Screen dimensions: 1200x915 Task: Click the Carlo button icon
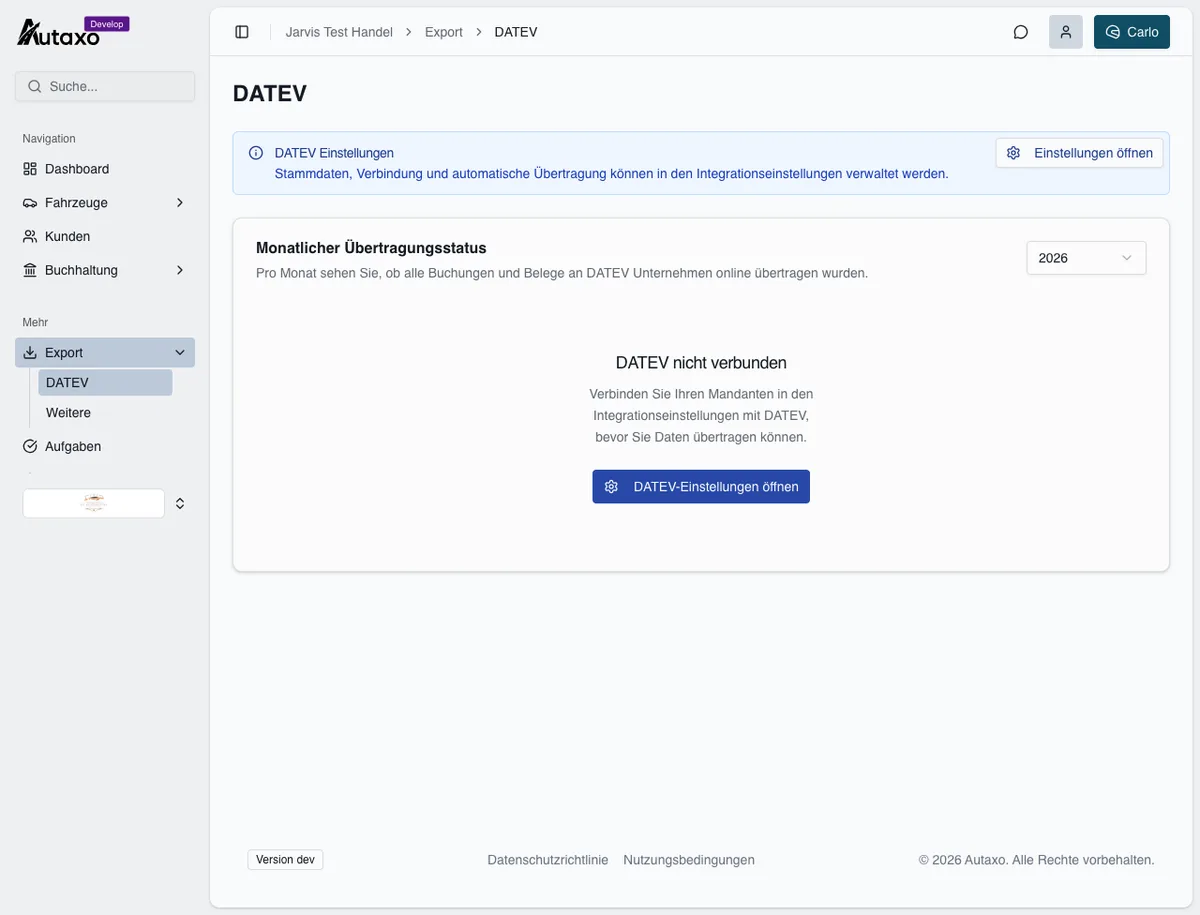tap(1113, 32)
